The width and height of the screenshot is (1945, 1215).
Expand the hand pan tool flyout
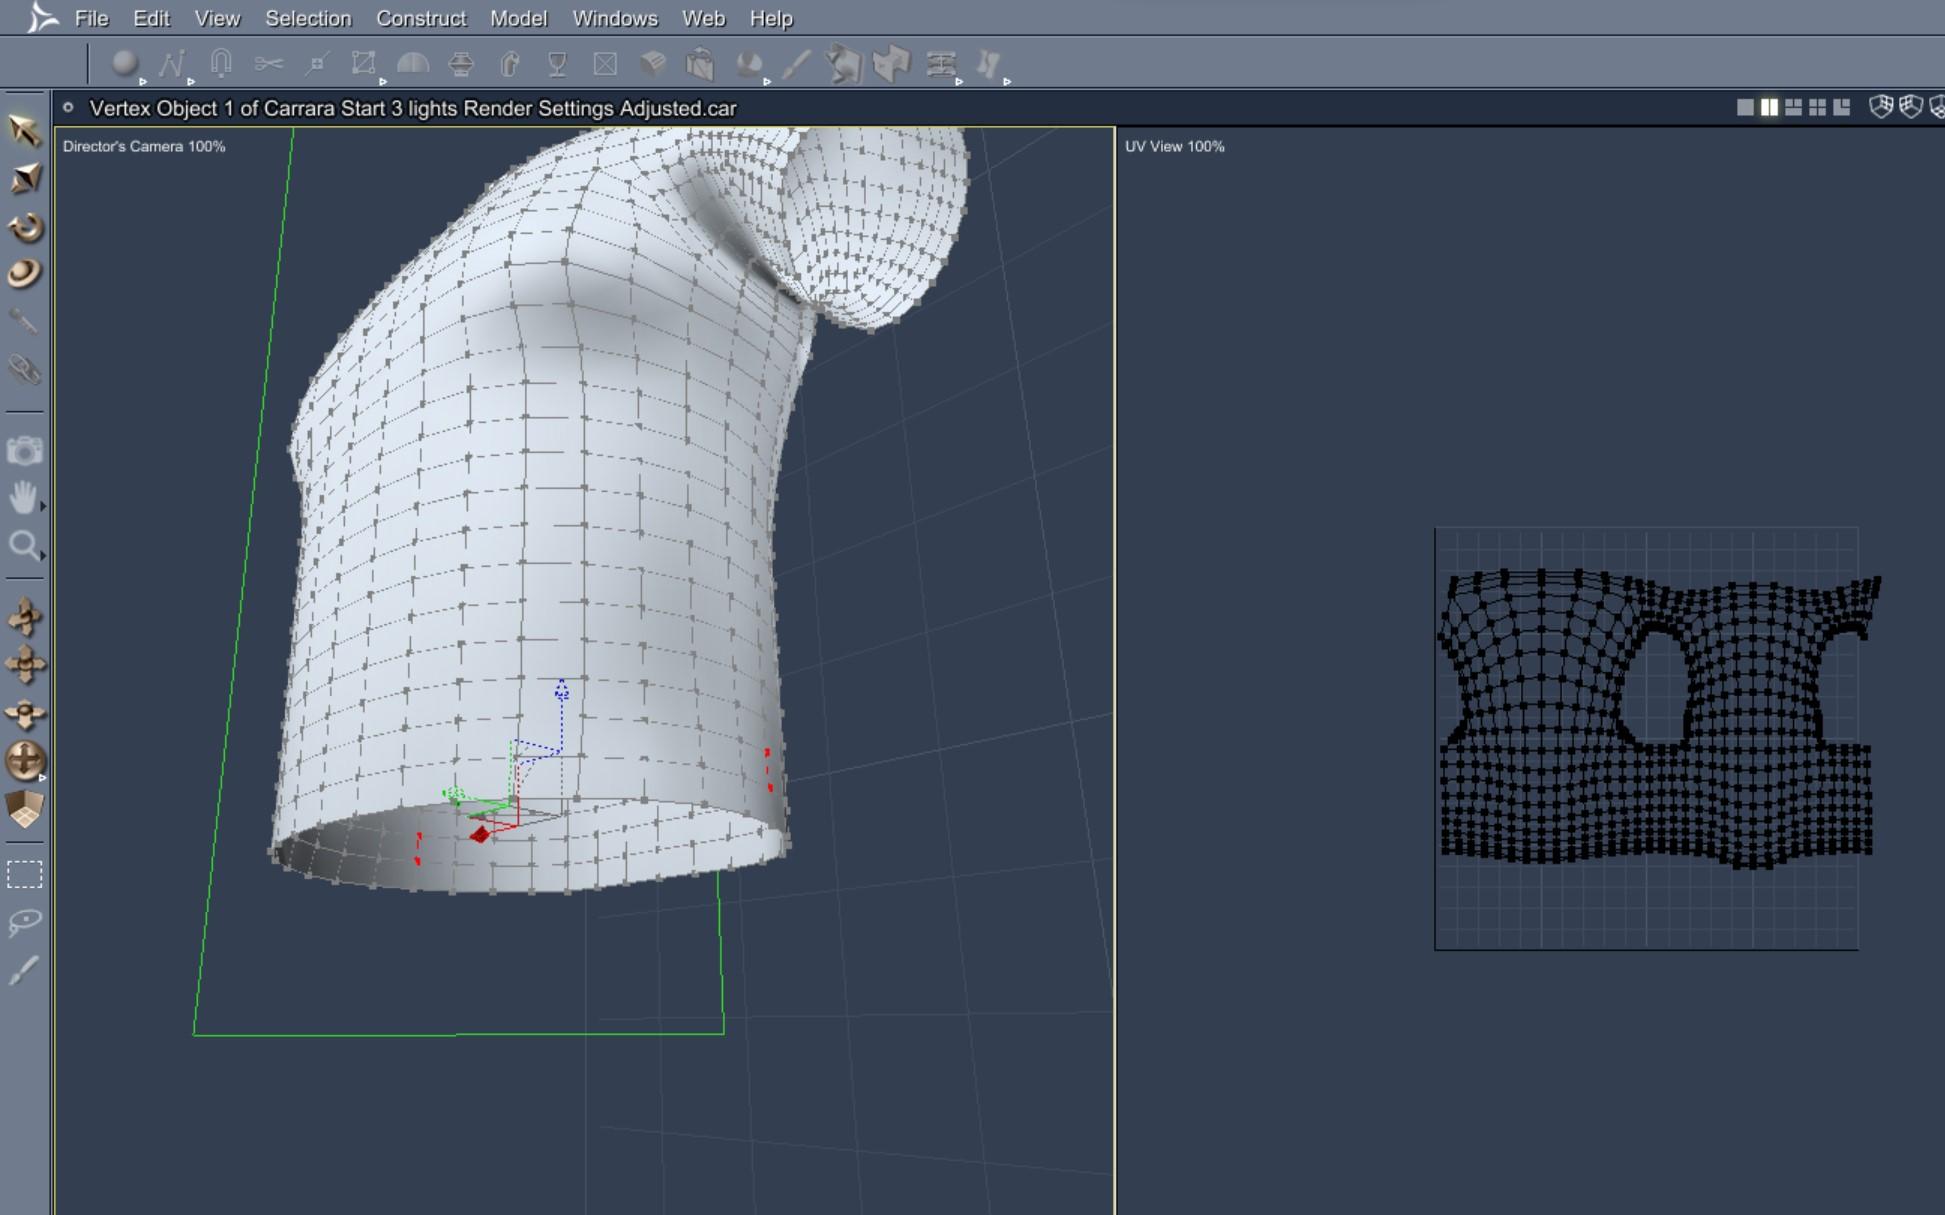point(43,507)
